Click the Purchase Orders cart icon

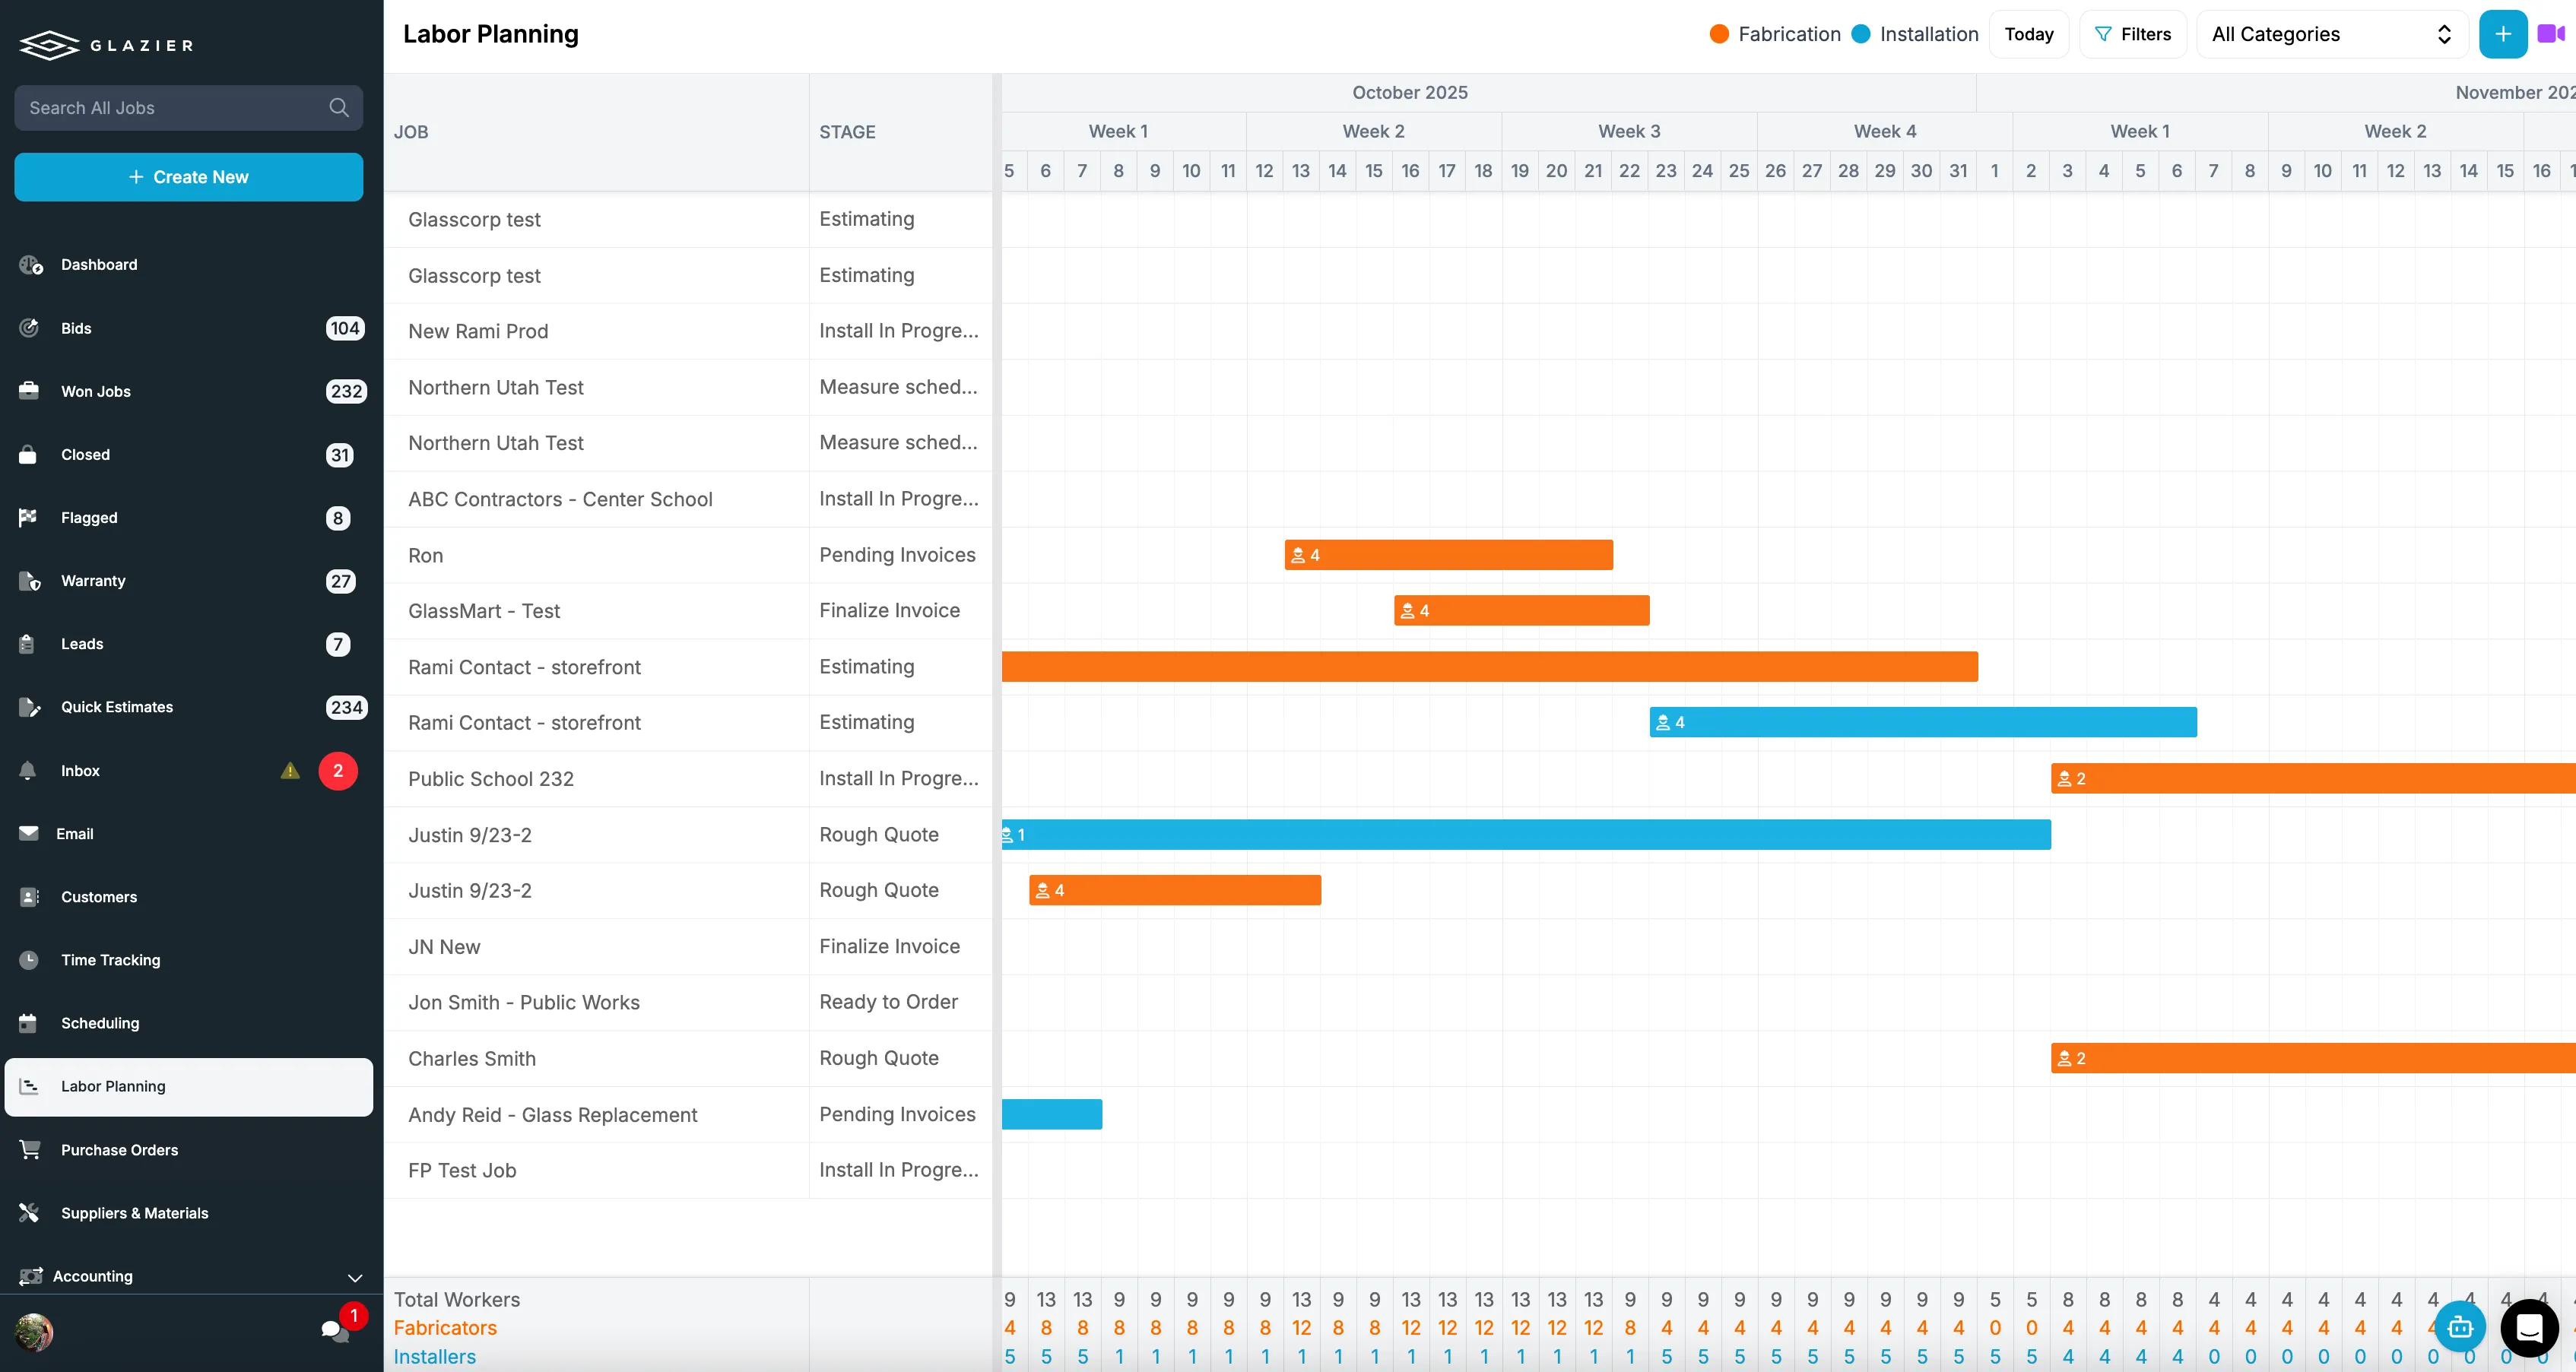30,1150
